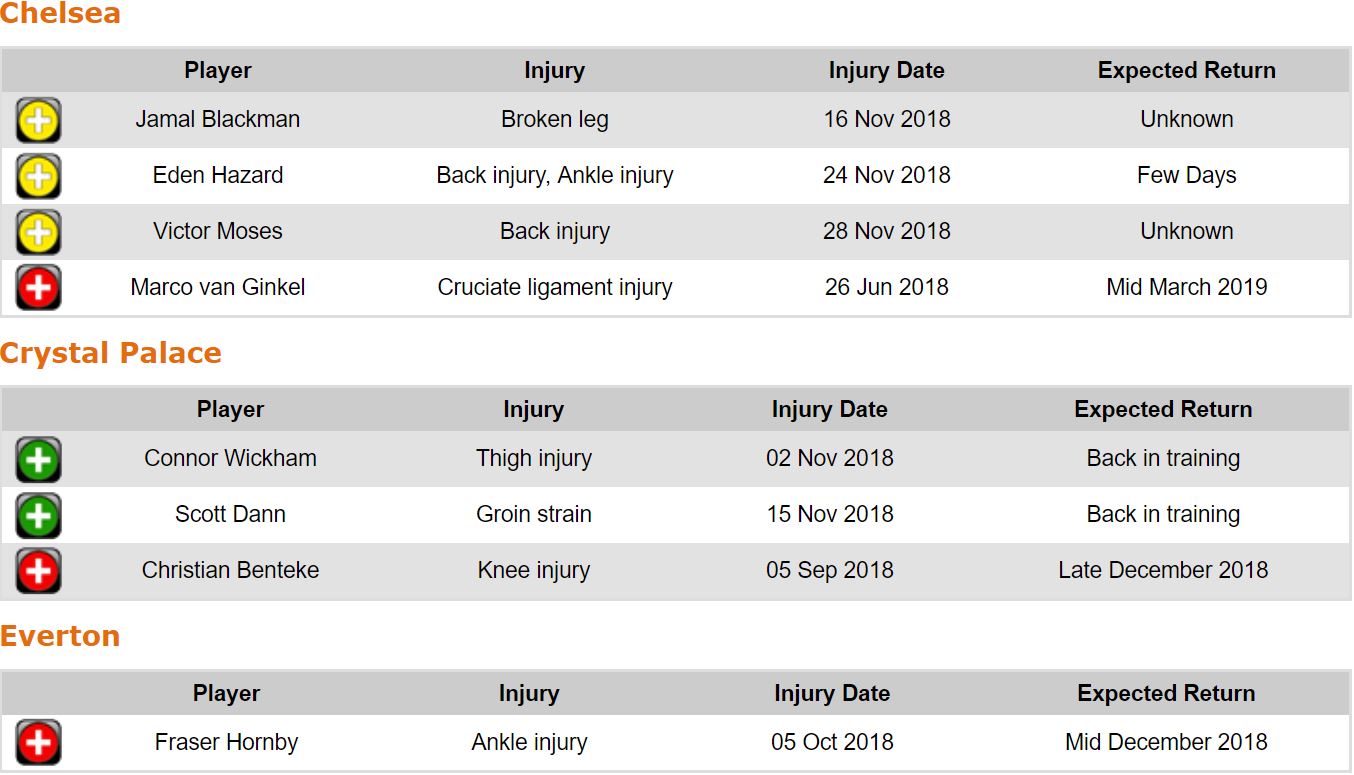Click Injury Date header in Crystal Palace table
1354x775 pixels.
coord(829,410)
